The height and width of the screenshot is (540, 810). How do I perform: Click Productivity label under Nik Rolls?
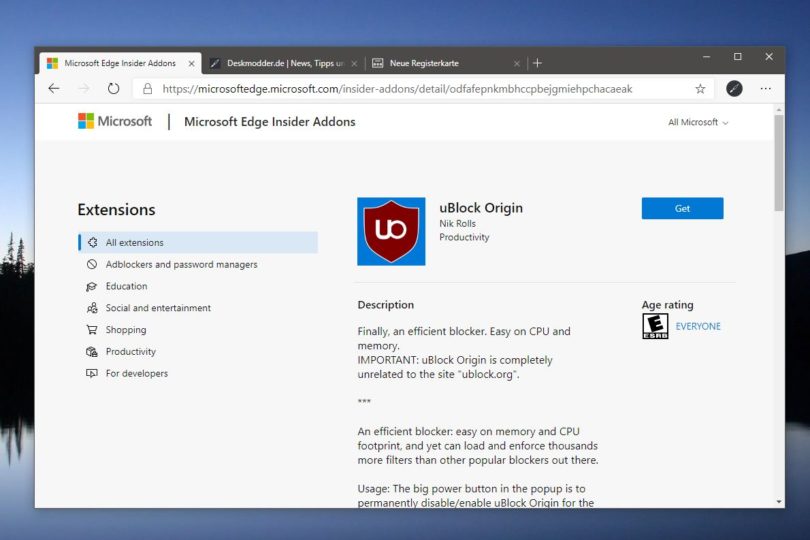pyautogui.click(x=464, y=237)
